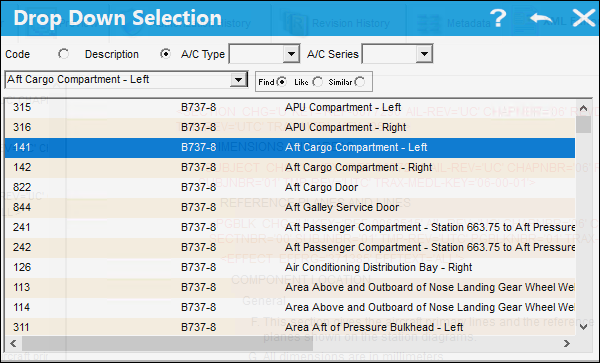The image size is (600, 363).
Task: Open the A/C Type dropdown
Action: pos(291,54)
